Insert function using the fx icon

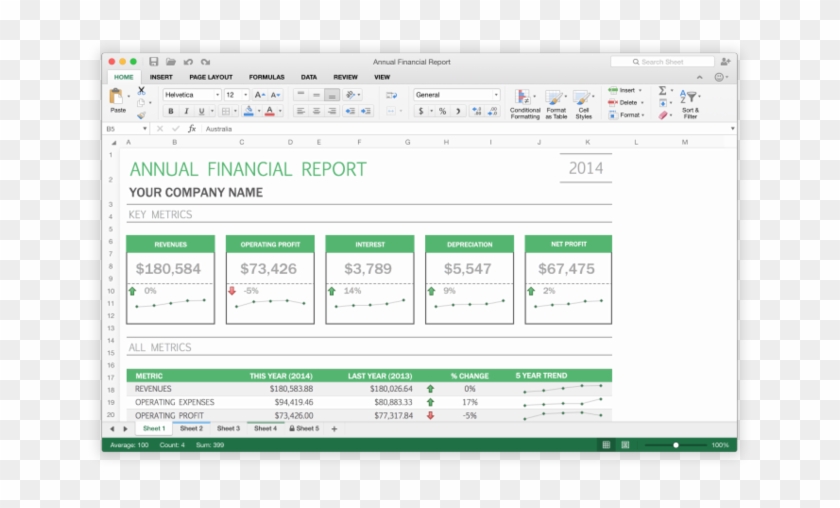point(191,129)
